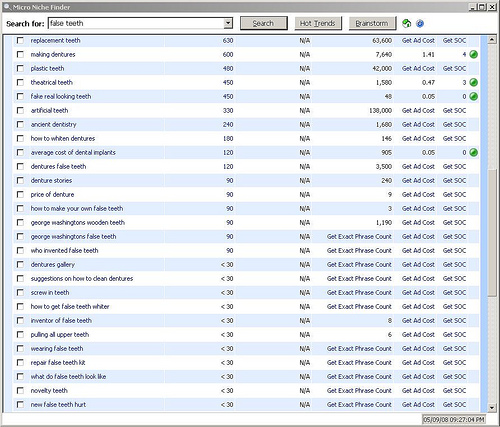
Task: Click into the Search for input field
Action: pos(136,23)
